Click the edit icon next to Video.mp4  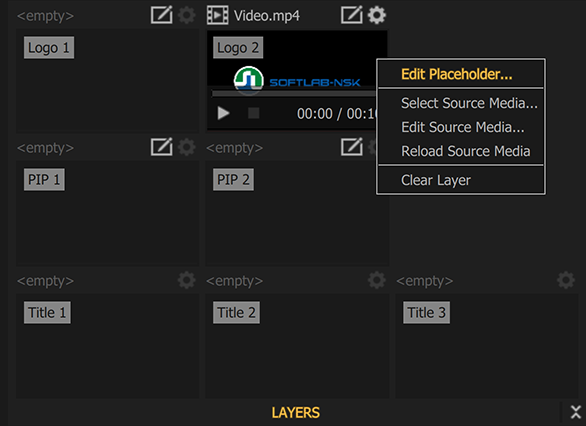pyautogui.click(x=352, y=15)
